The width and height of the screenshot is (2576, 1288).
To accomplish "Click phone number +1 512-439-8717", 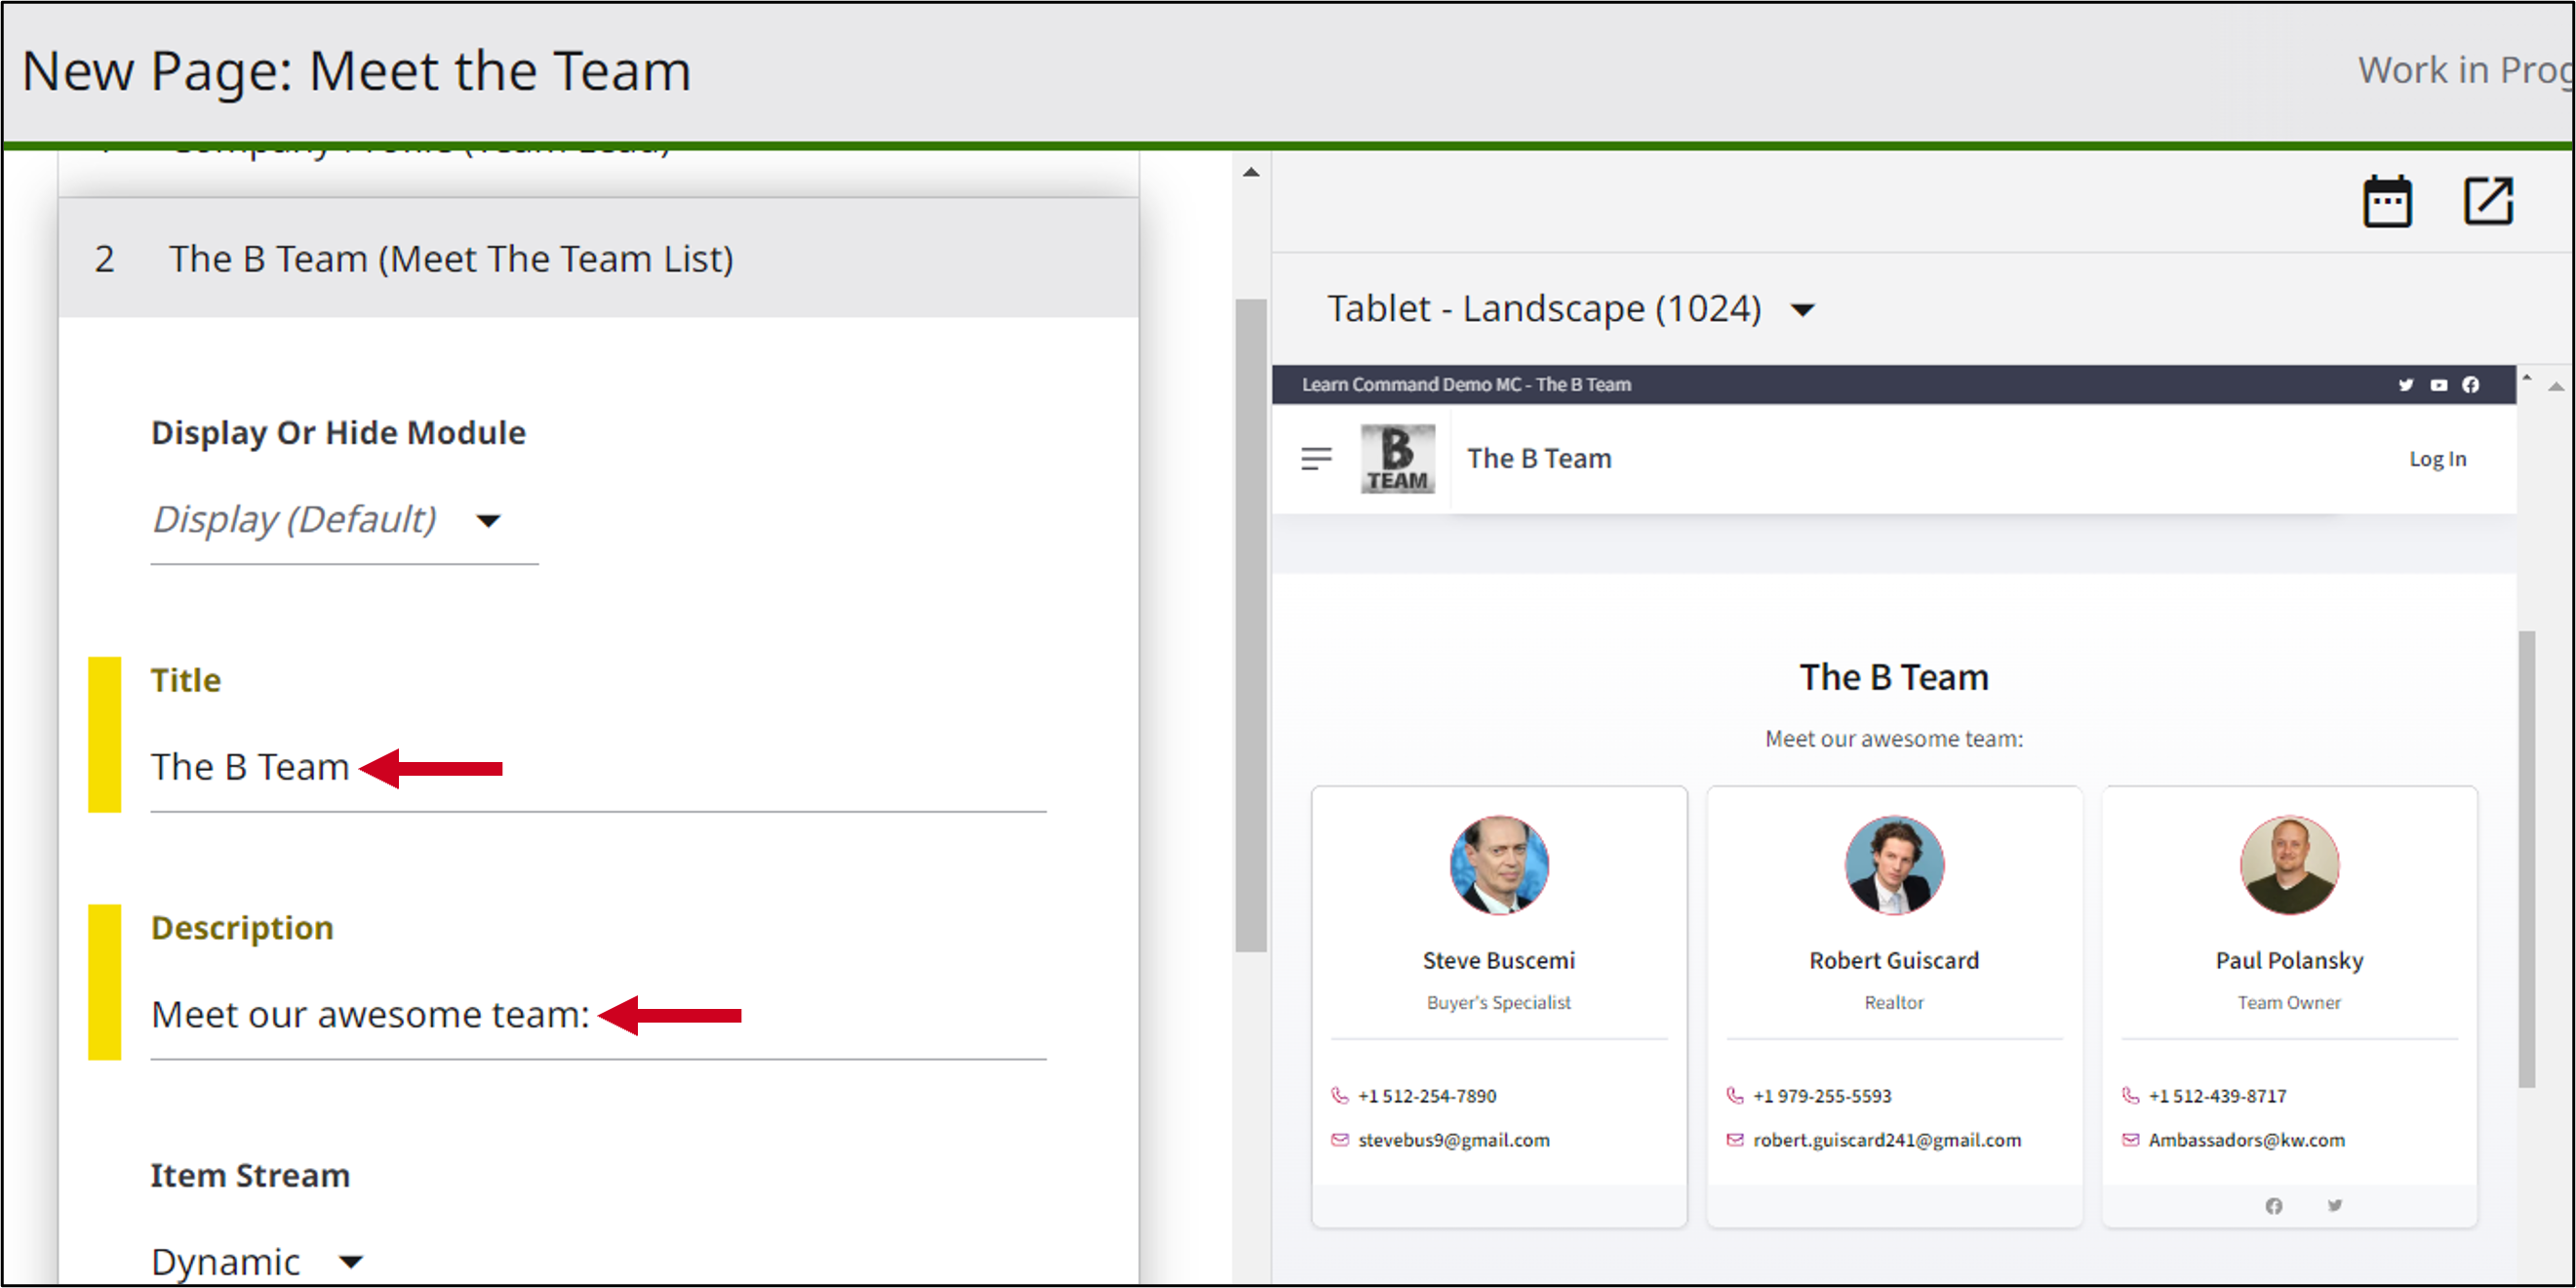I will coord(2217,1096).
